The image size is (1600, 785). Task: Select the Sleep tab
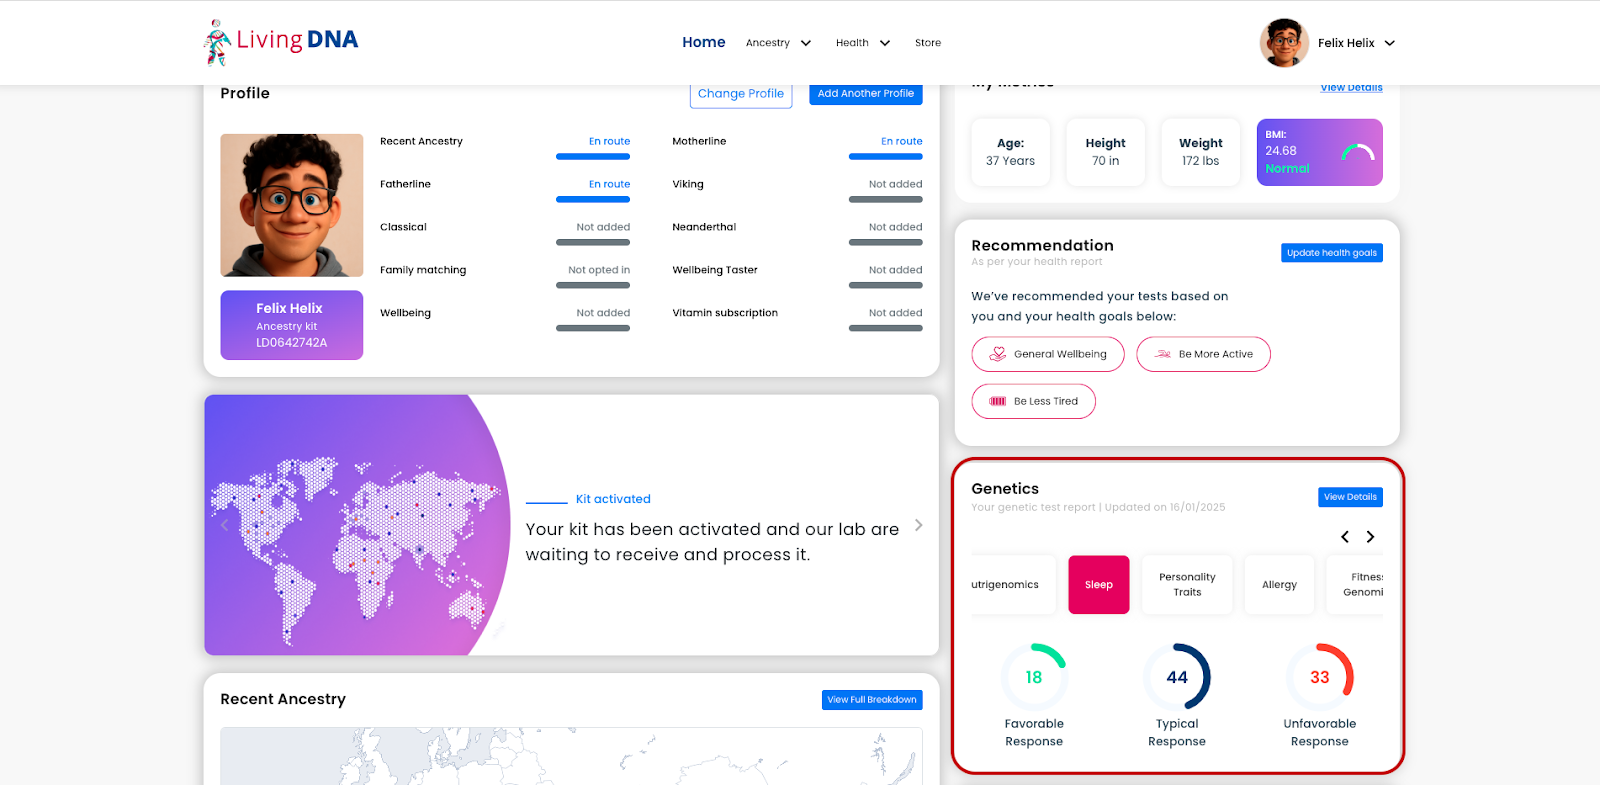tap(1099, 585)
